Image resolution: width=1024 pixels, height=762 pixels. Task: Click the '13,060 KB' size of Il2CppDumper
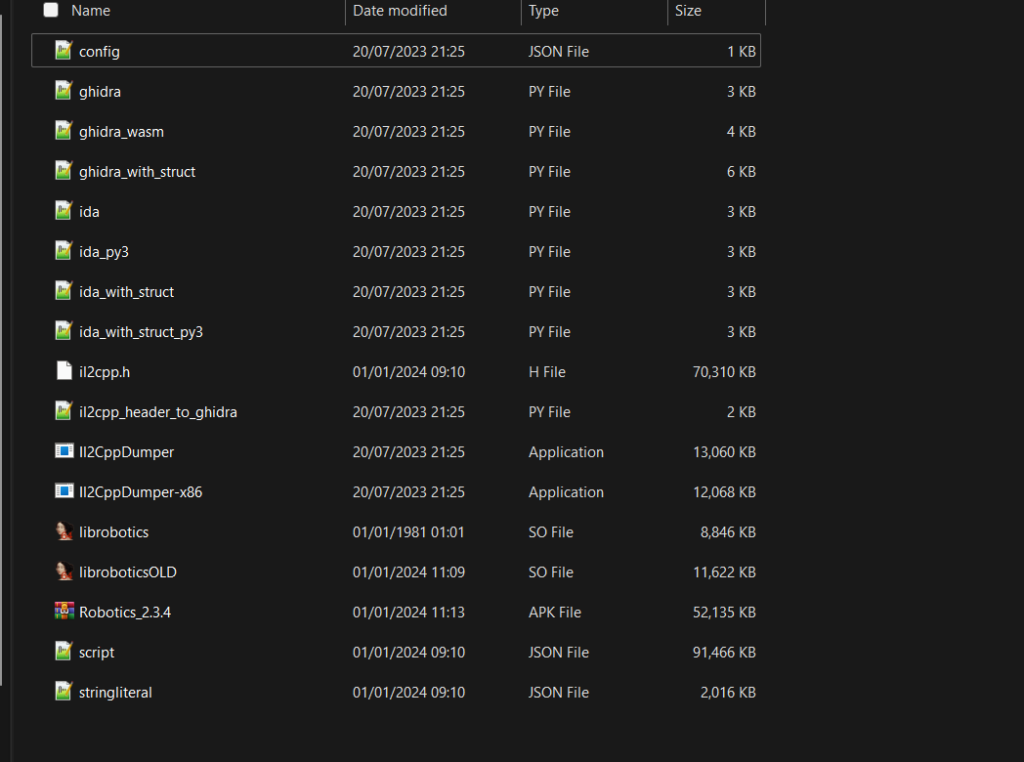tap(724, 452)
